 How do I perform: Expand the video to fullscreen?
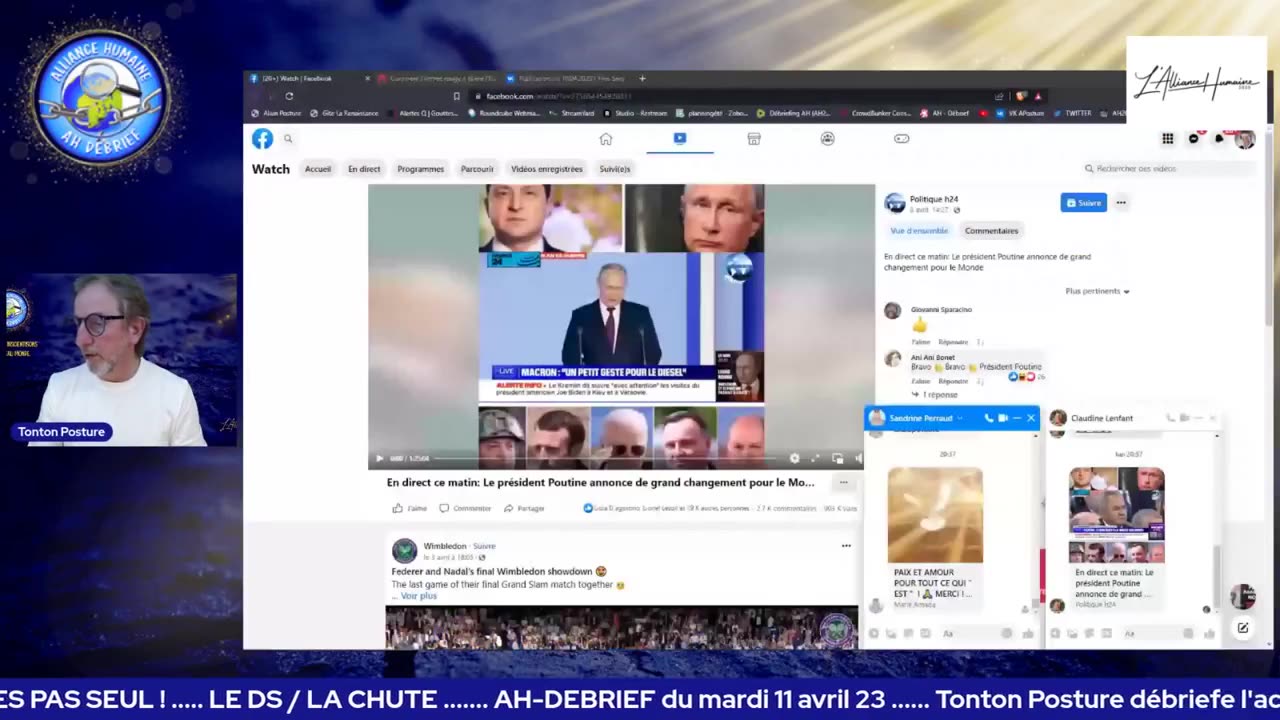coord(815,458)
